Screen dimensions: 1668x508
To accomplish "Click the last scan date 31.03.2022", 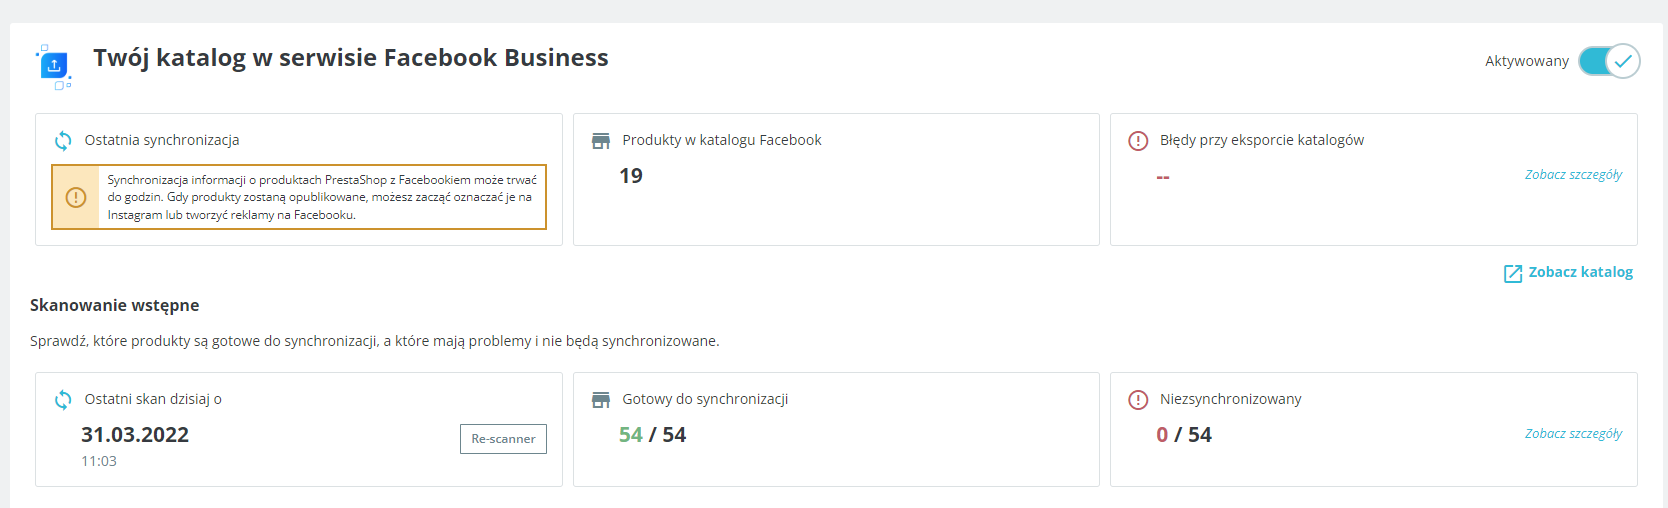I will point(135,435).
